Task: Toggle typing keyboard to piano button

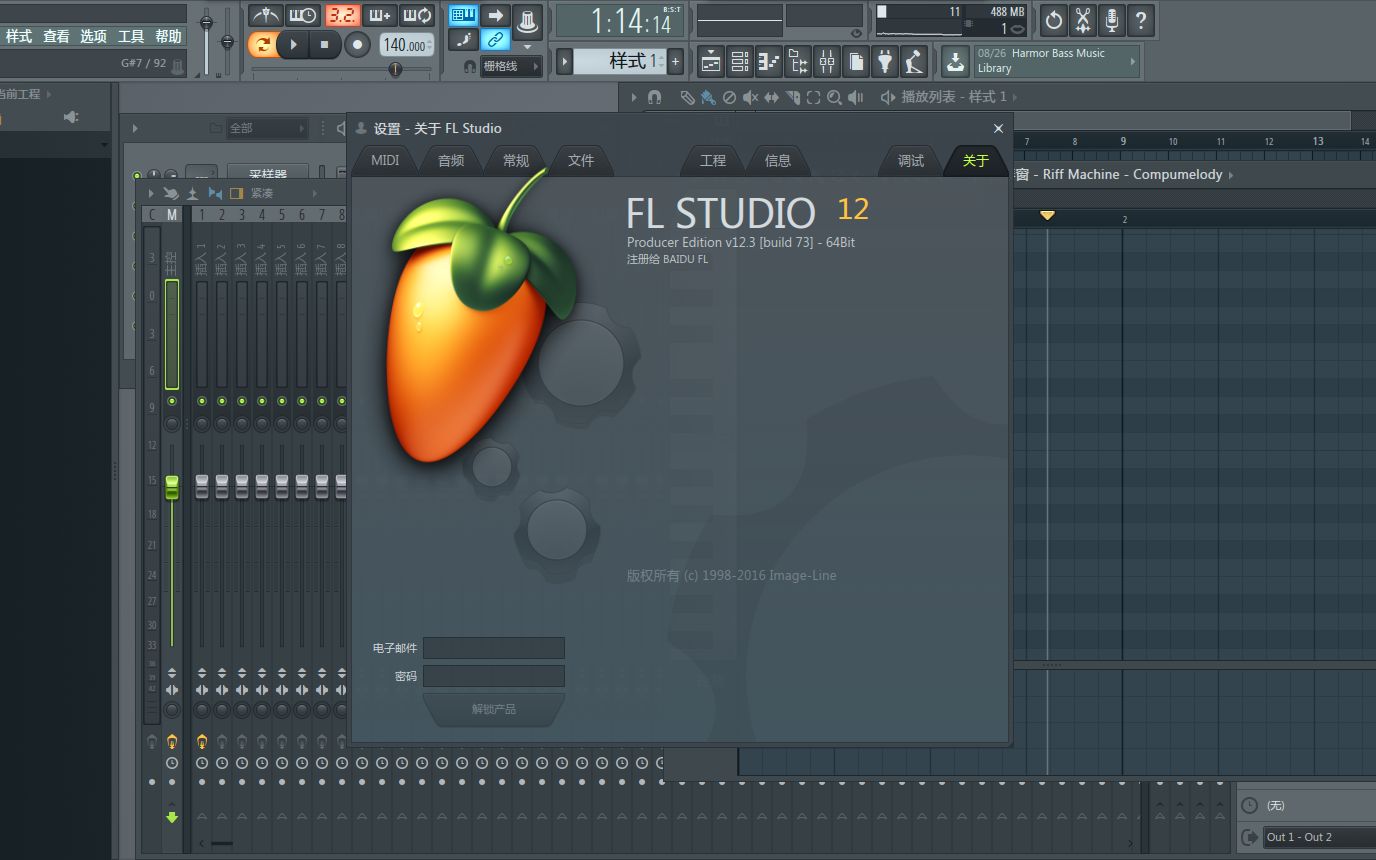Action: click(x=463, y=15)
